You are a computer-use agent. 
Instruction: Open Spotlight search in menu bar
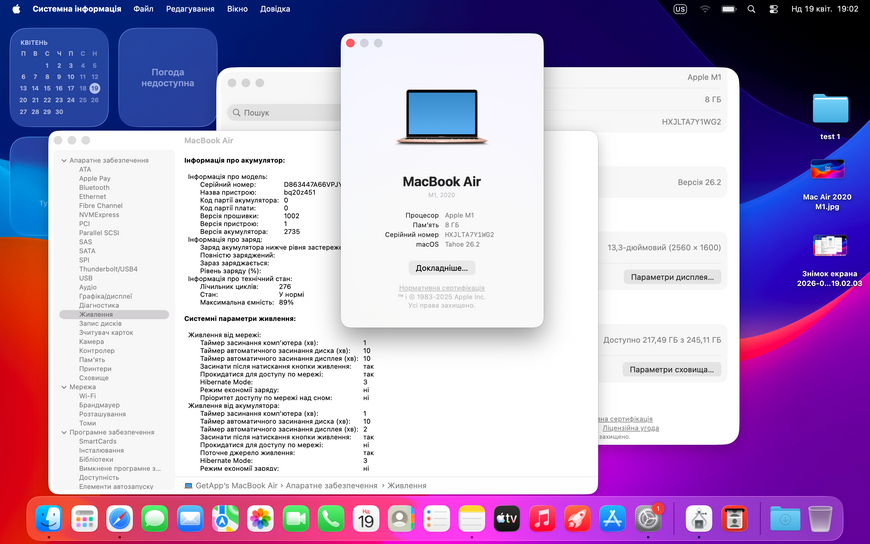click(751, 9)
